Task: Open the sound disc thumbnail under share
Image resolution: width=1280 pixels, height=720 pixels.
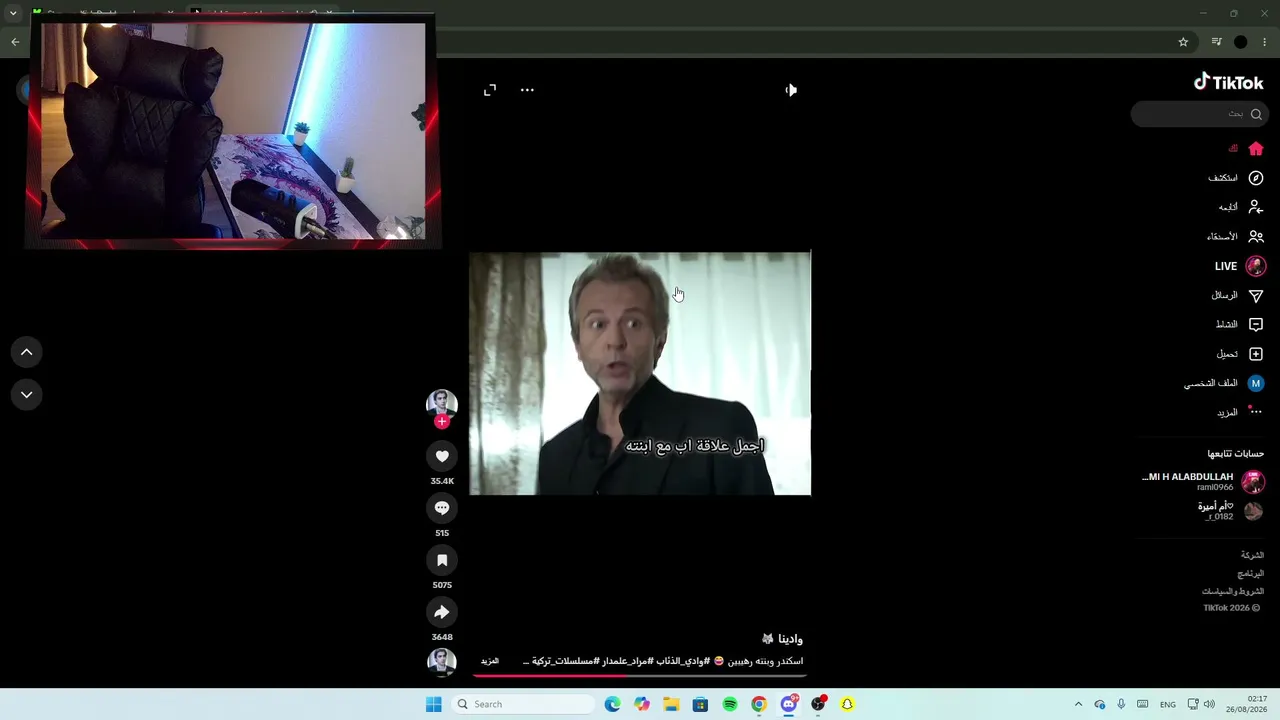Action: (442, 662)
